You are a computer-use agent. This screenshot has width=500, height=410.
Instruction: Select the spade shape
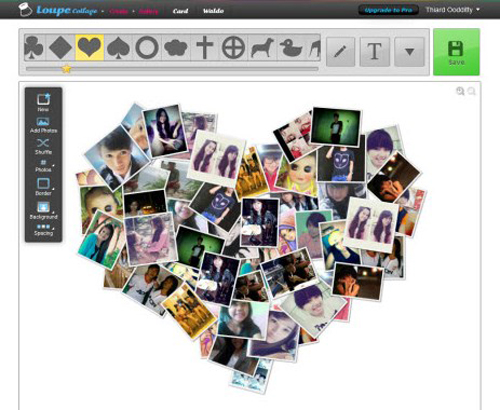[x=118, y=48]
